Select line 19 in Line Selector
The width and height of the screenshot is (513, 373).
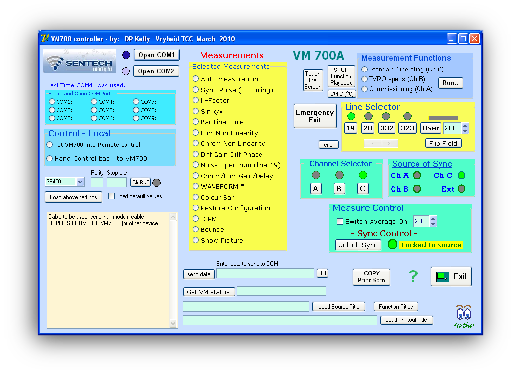tap(351, 128)
